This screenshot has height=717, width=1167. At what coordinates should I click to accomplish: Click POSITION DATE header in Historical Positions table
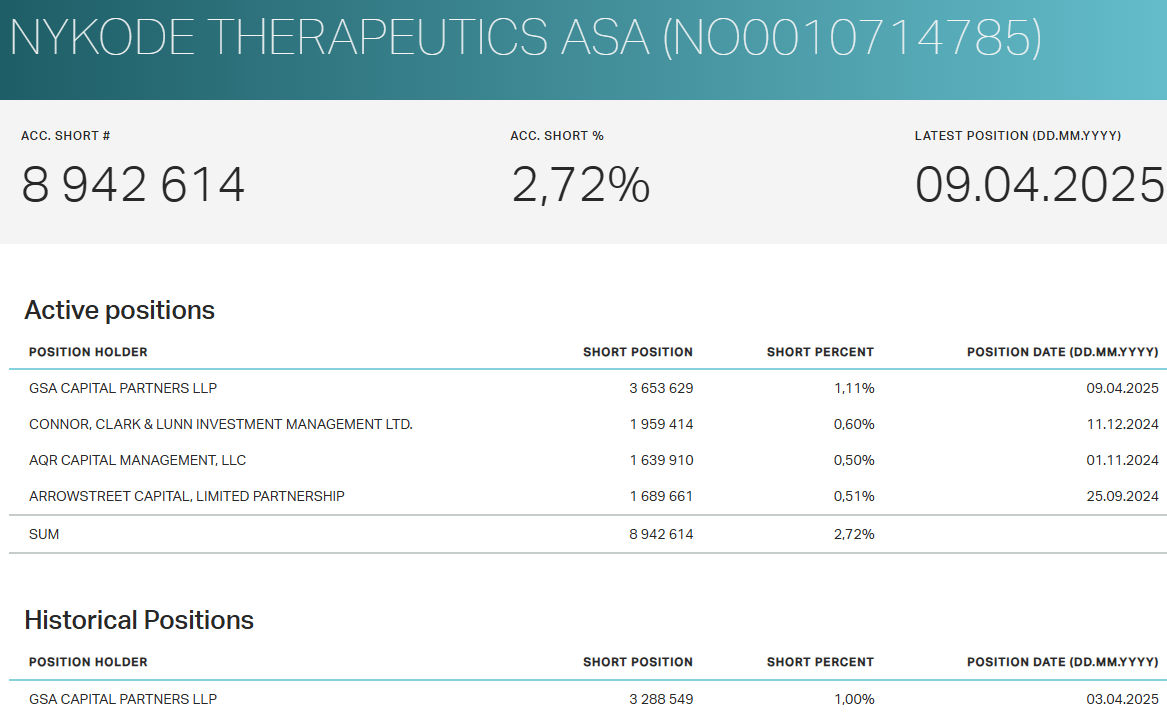pos(1063,662)
